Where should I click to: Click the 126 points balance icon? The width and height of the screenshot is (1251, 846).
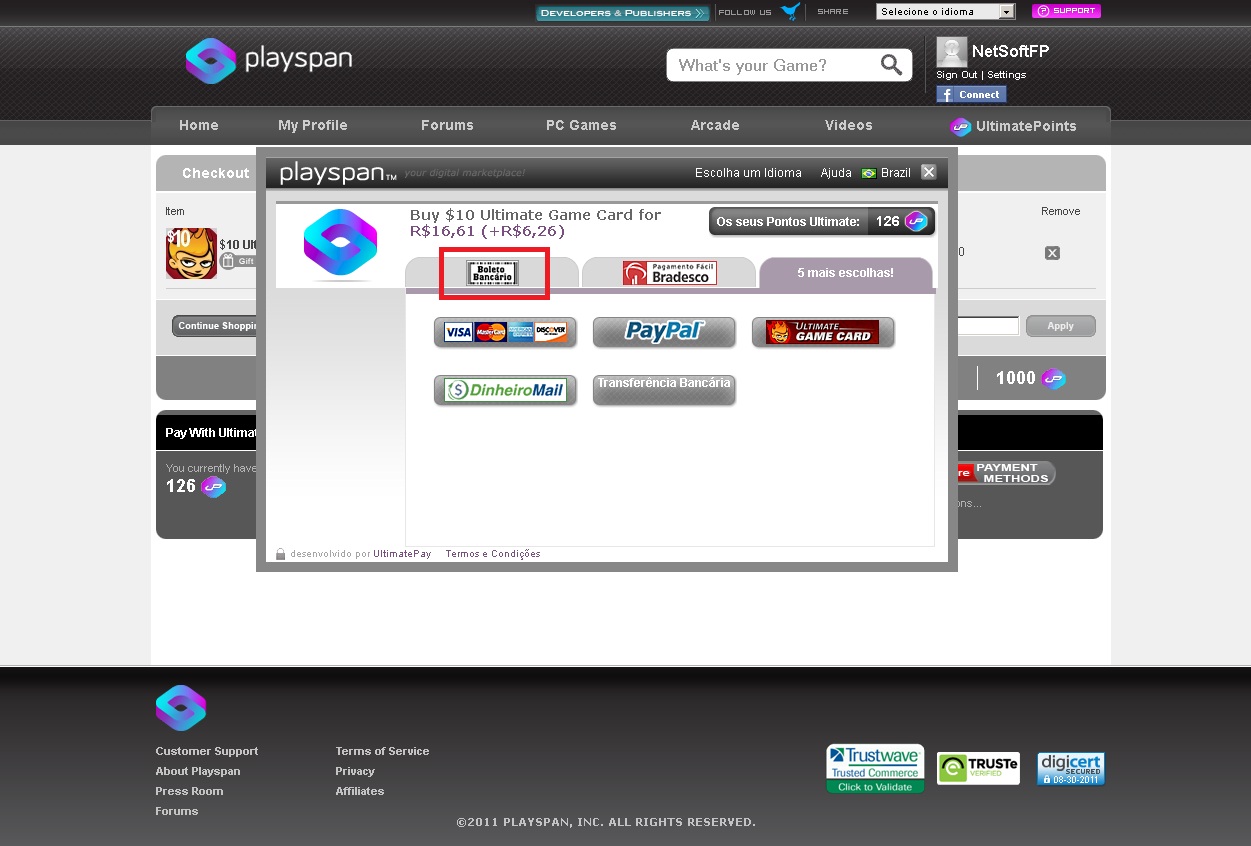click(x=213, y=487)
